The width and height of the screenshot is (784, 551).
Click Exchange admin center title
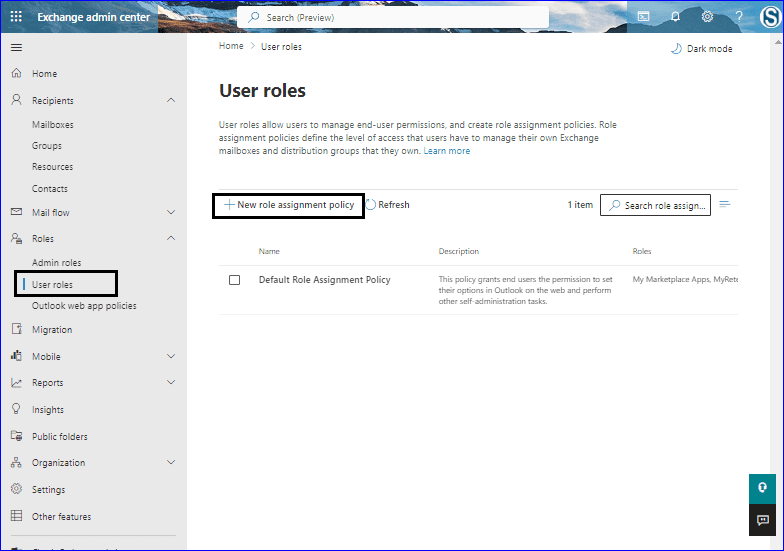tap(94, 17)
